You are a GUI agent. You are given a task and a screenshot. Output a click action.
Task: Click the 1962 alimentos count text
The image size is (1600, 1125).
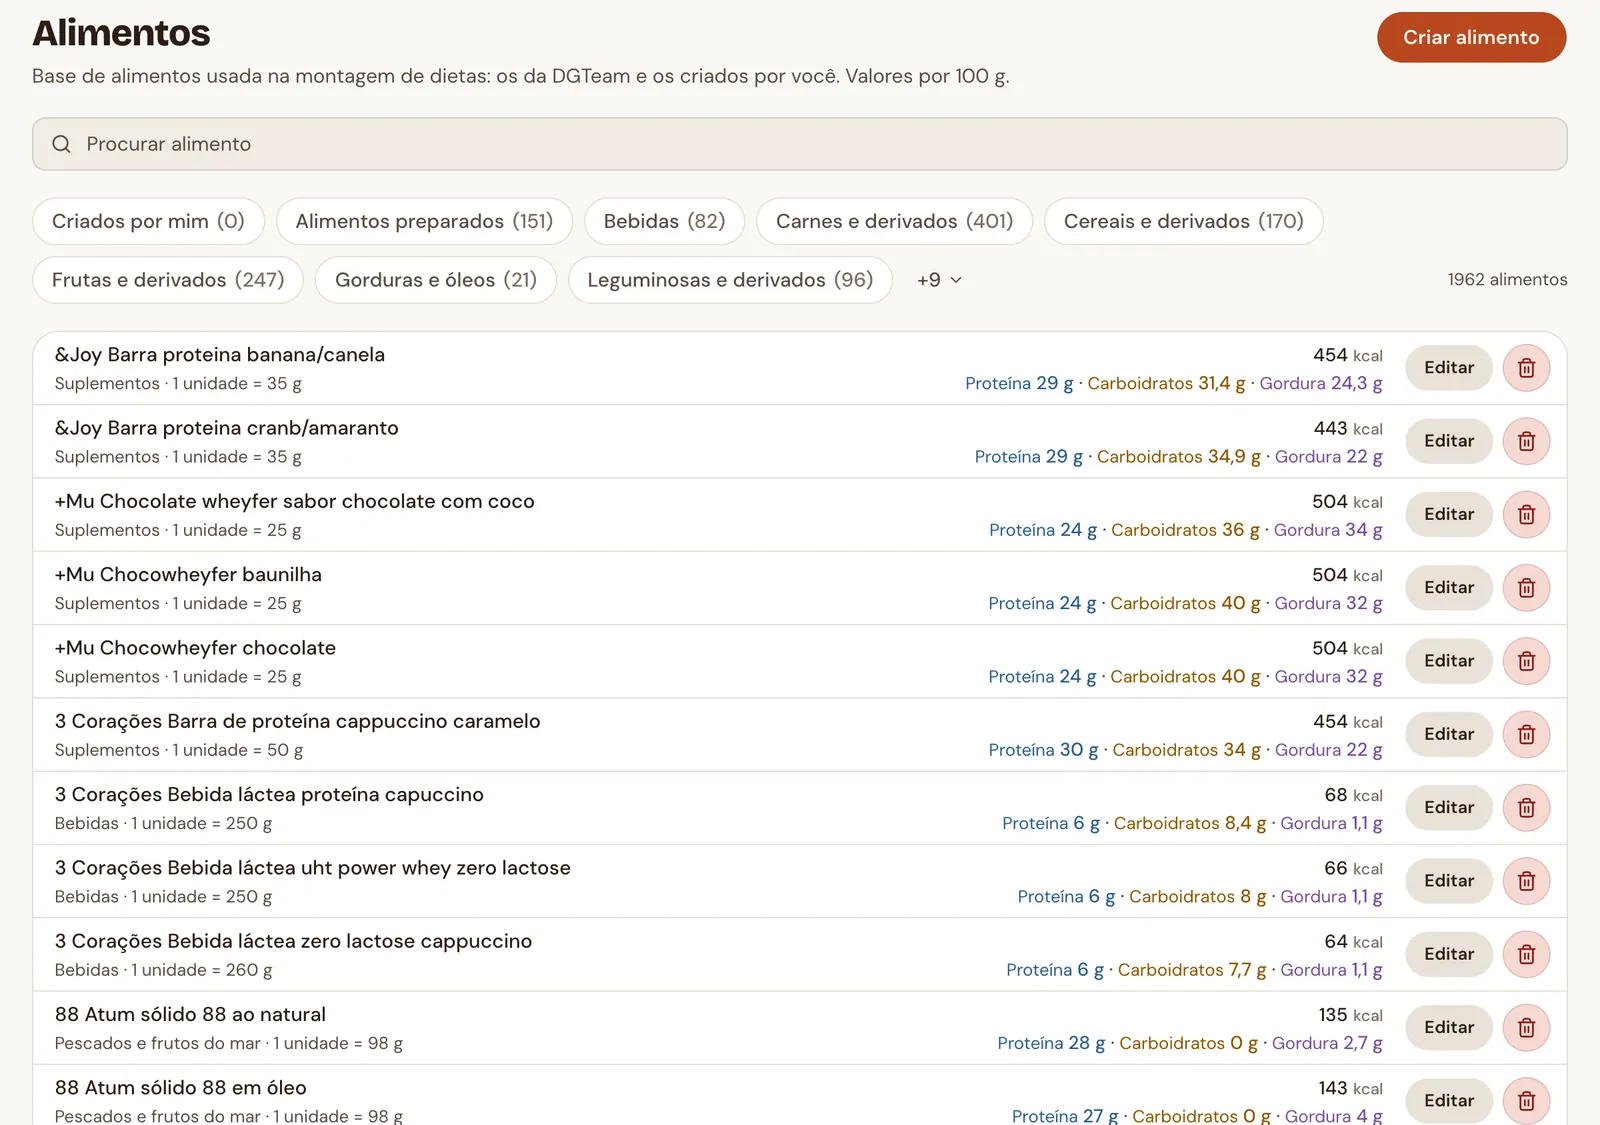[1507, 280]
